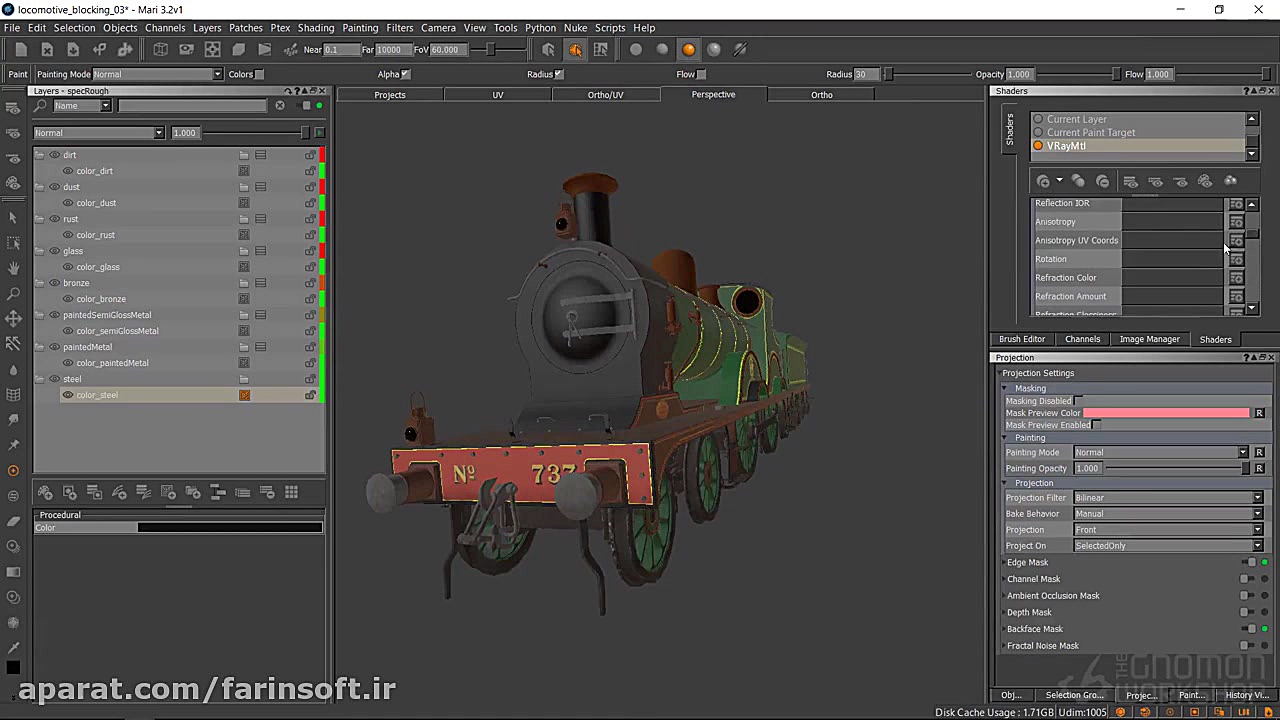This screenshot has width=1280, height=720.
Task: Click the add layer icon below the layers list
Action: click(45, 492)
